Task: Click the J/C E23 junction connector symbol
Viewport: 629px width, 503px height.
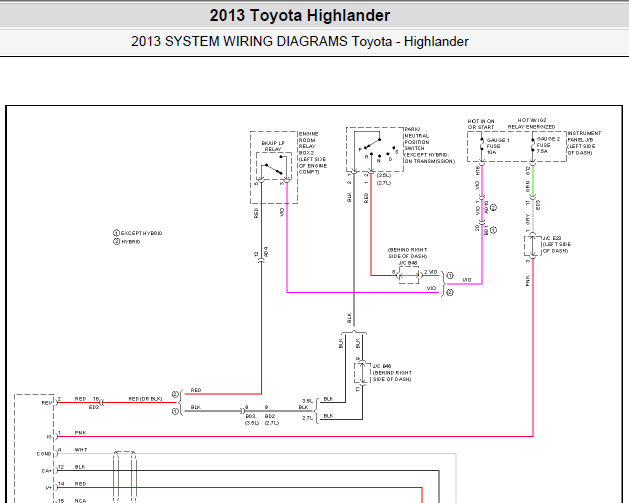Action: [x=532, y=246]
